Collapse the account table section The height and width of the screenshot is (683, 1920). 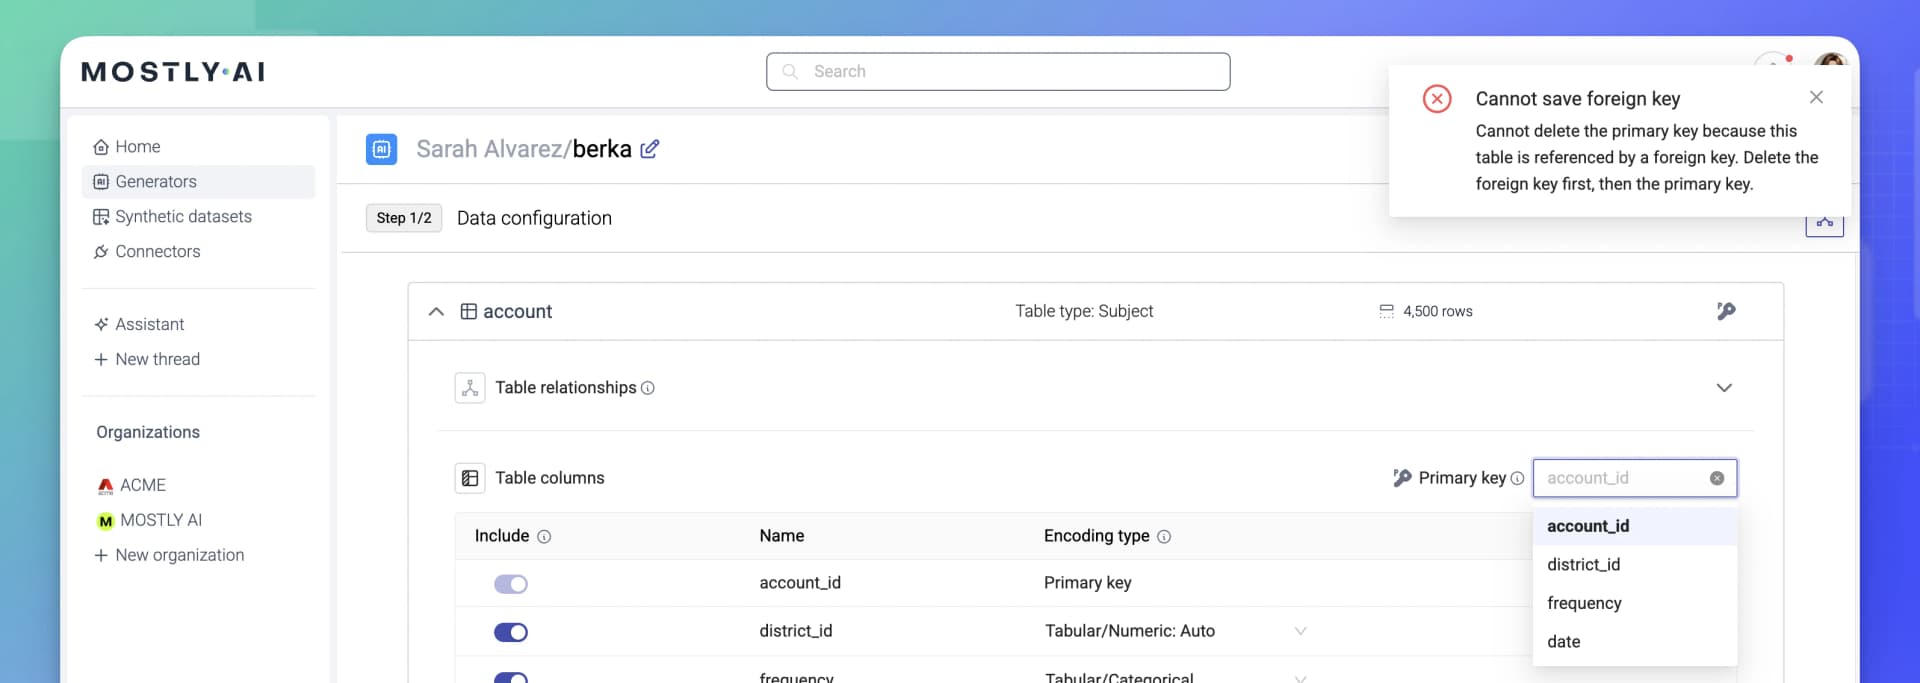coord(436,312)
